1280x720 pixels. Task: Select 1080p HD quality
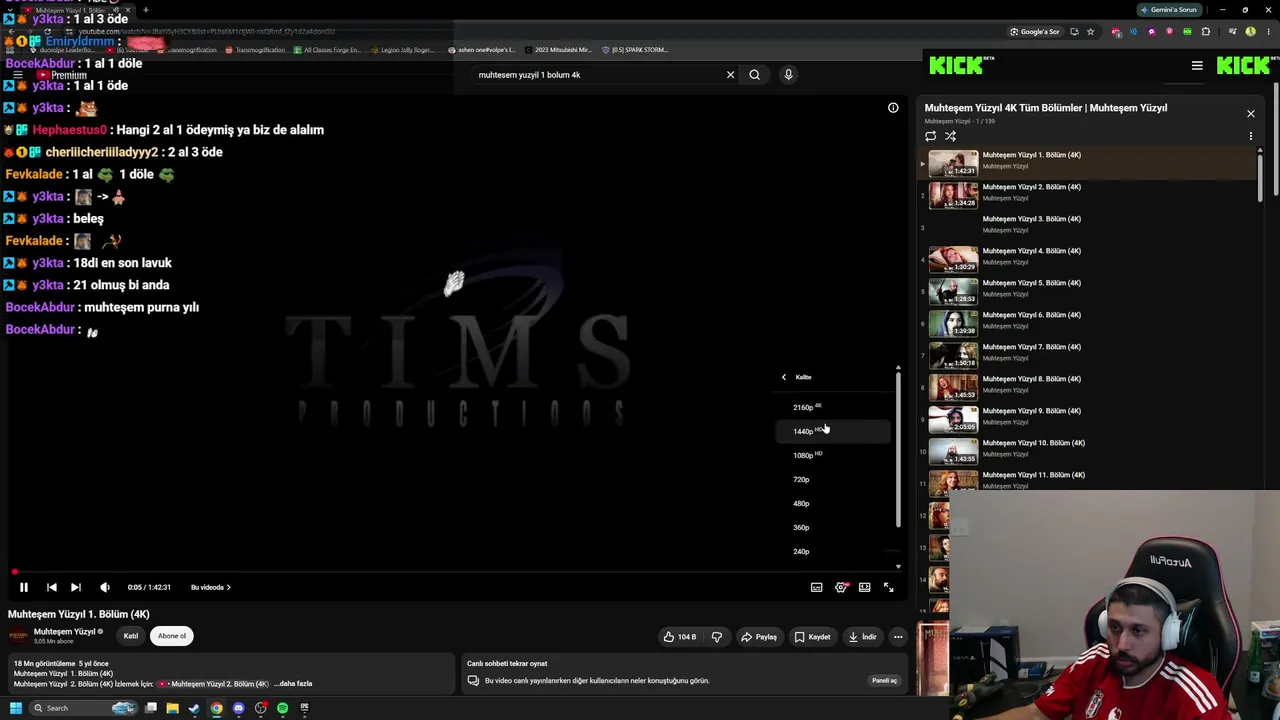click(834, 455)
